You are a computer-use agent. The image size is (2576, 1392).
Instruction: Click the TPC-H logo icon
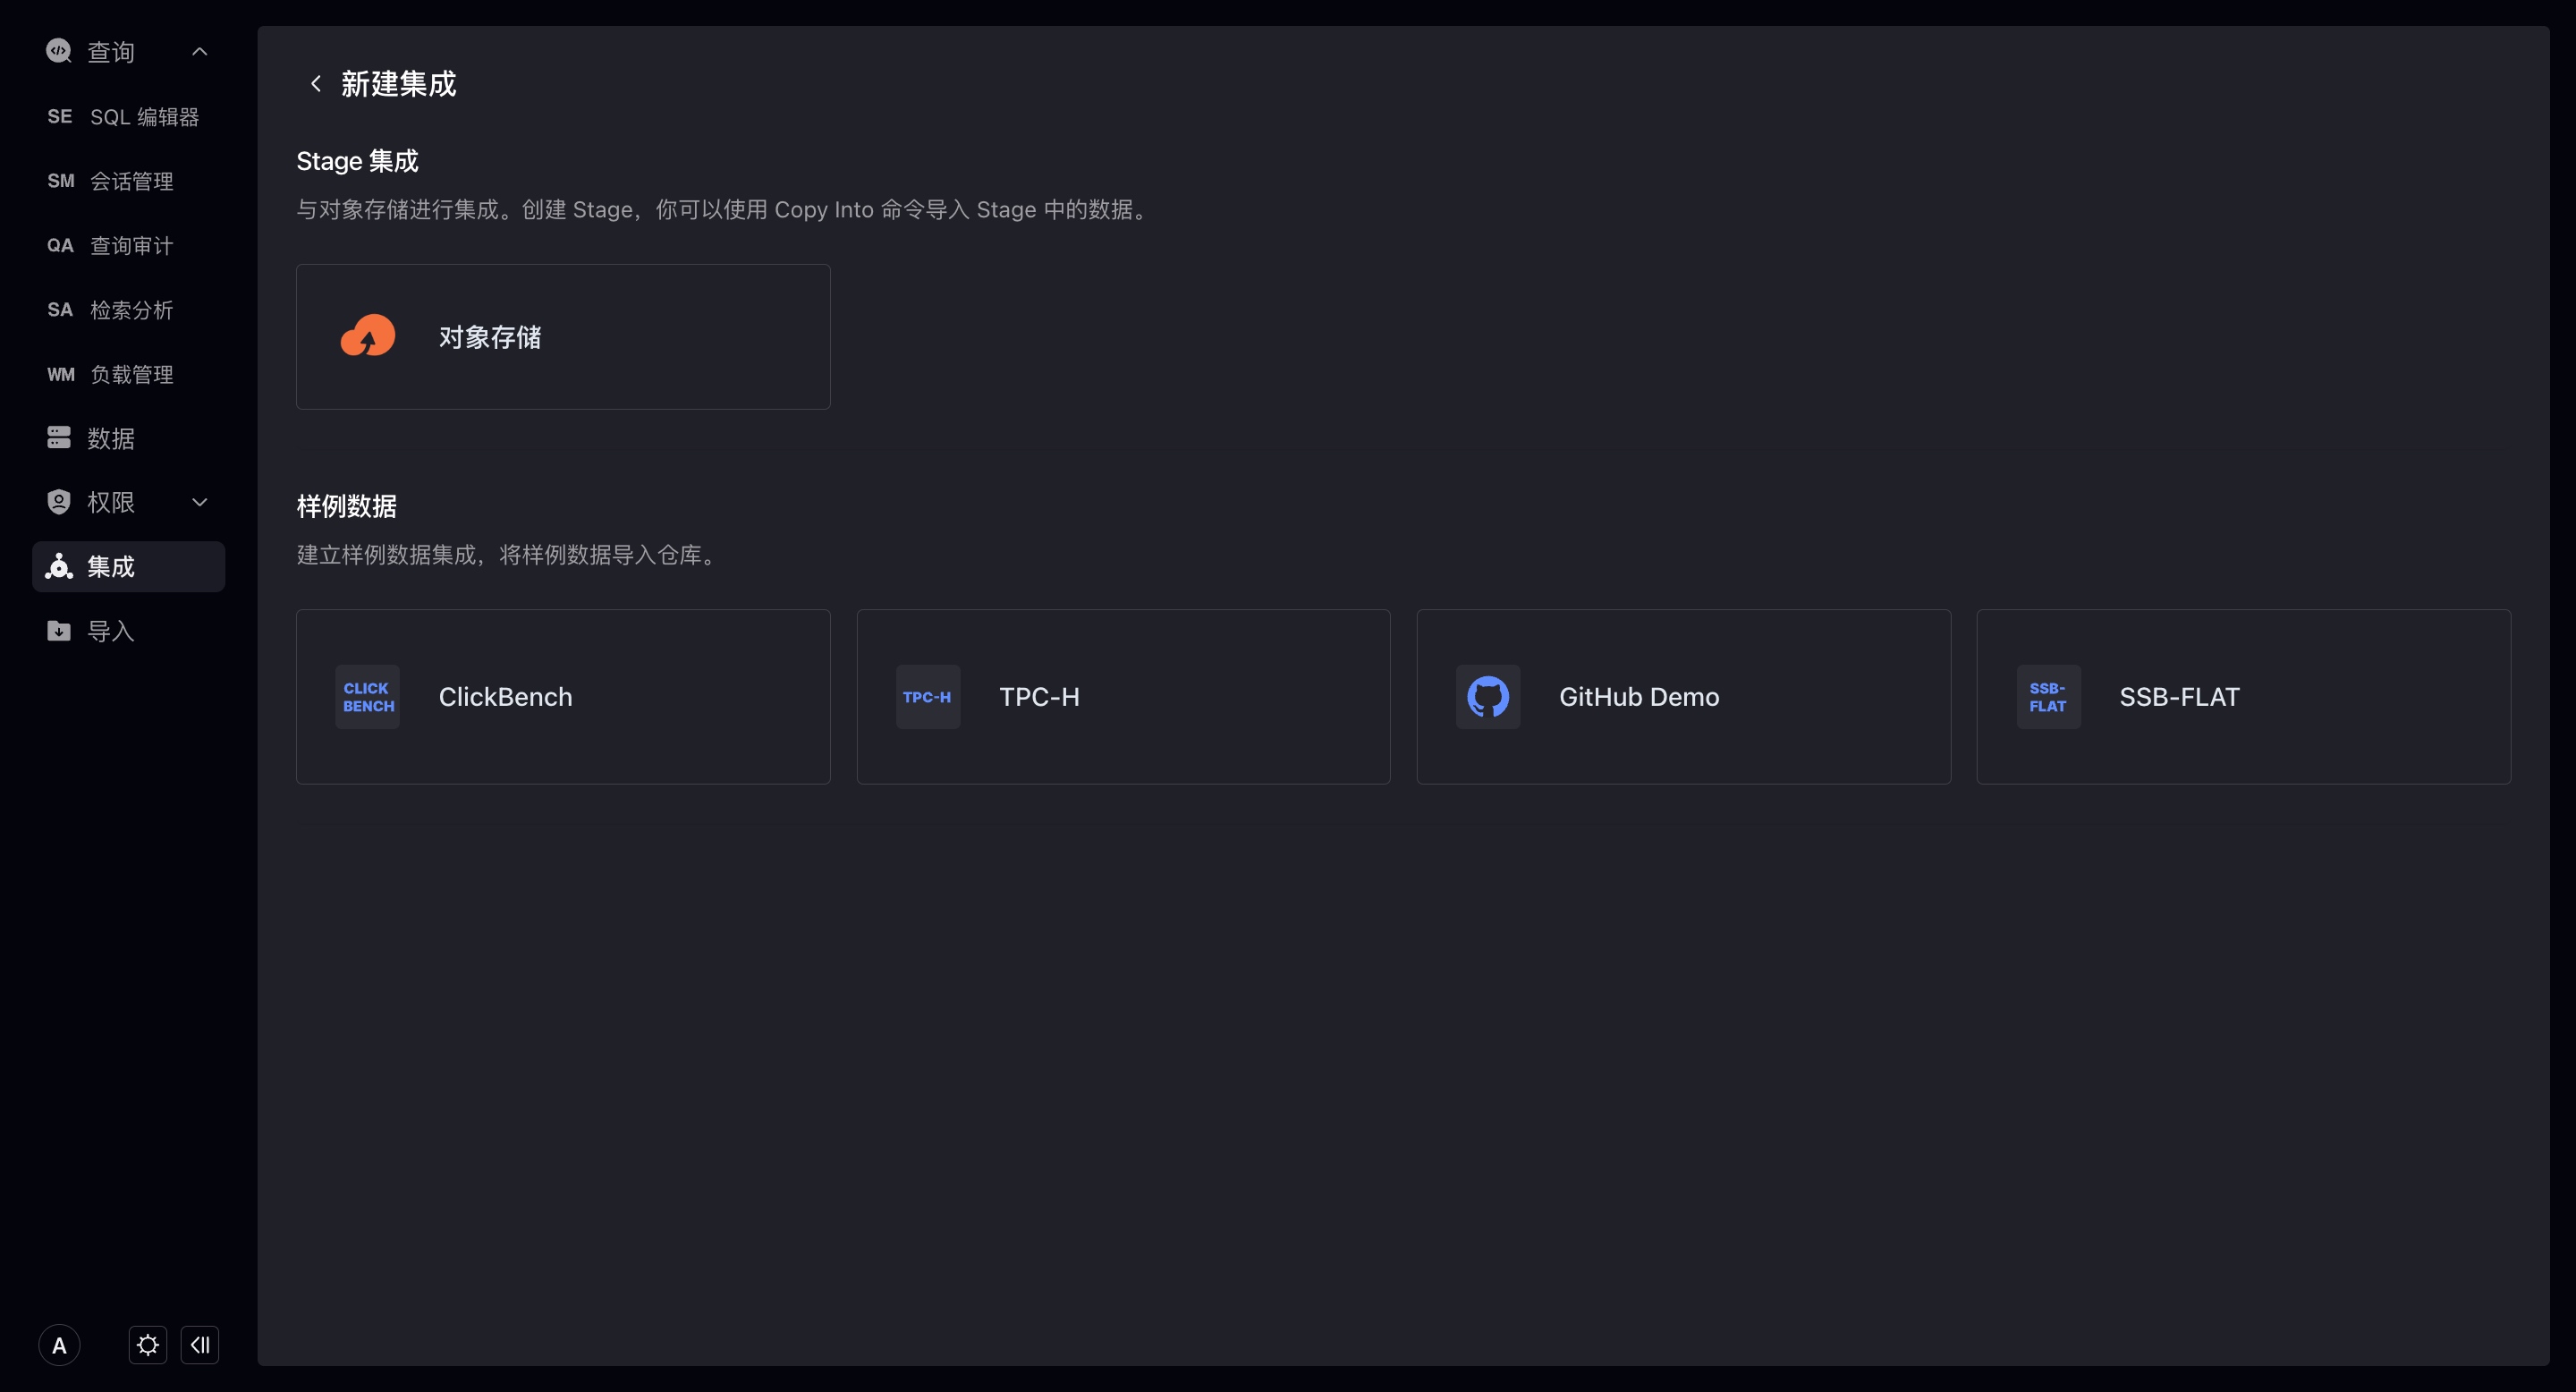pos(928,697)
